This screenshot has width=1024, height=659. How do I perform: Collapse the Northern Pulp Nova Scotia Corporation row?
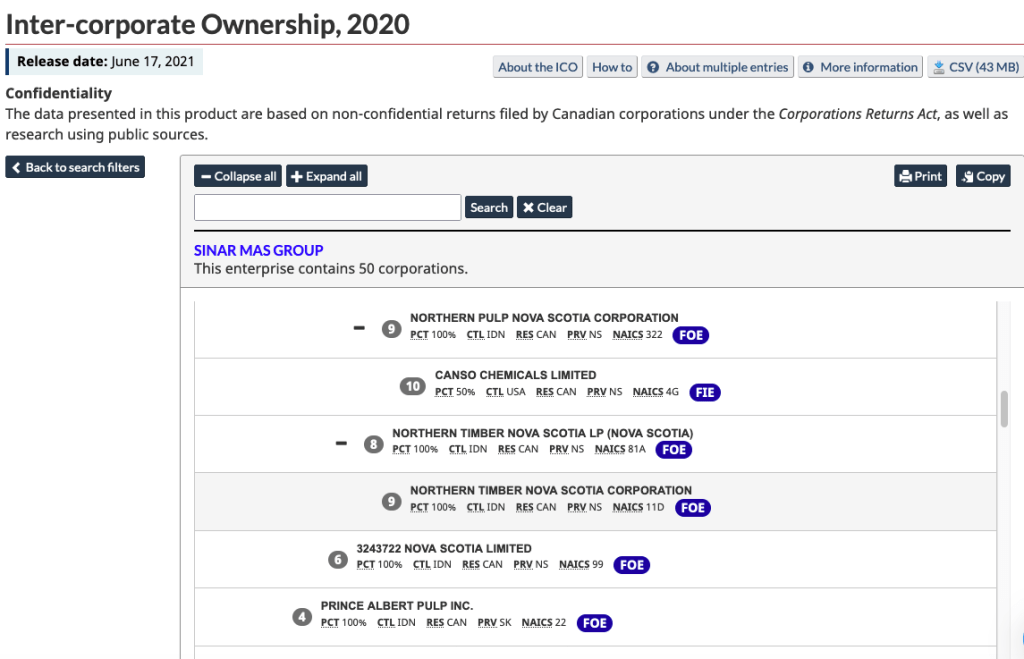359,328
